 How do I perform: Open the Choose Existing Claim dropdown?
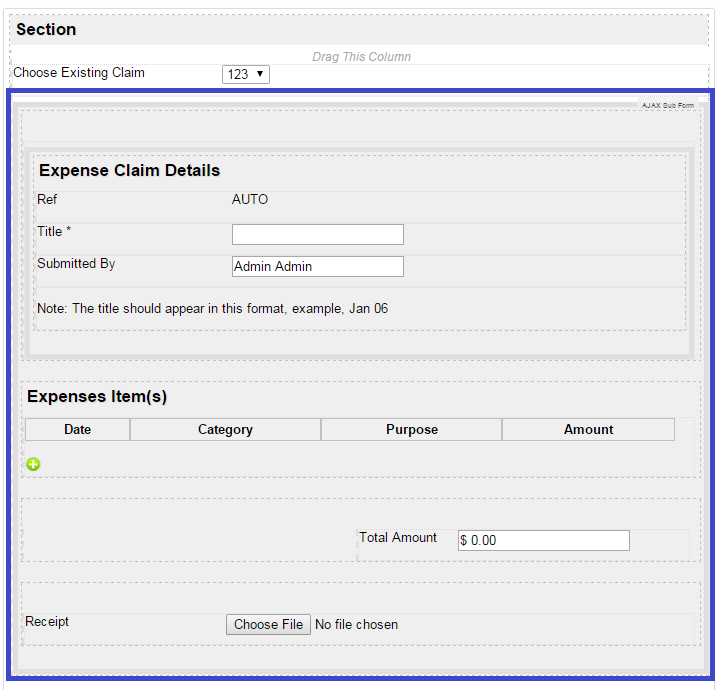[246, 74]
